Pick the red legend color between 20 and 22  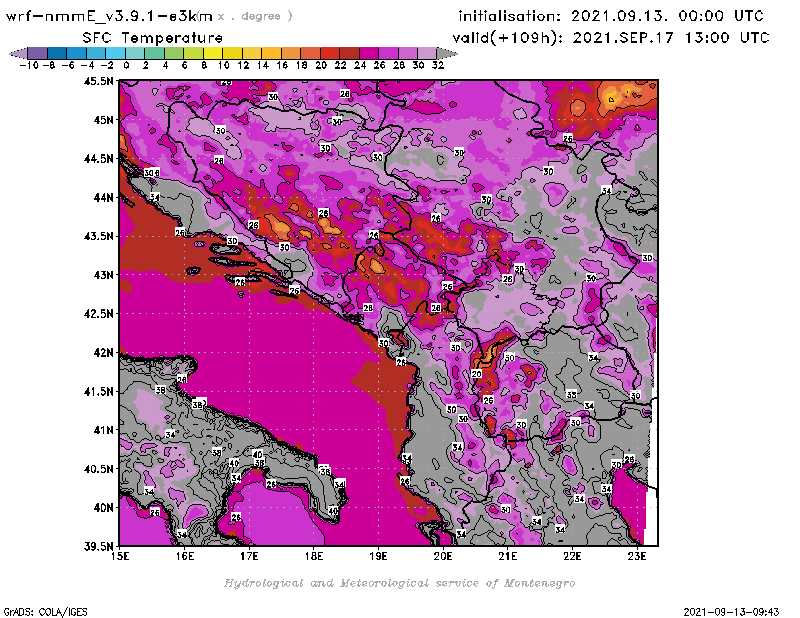coord(330,54)
